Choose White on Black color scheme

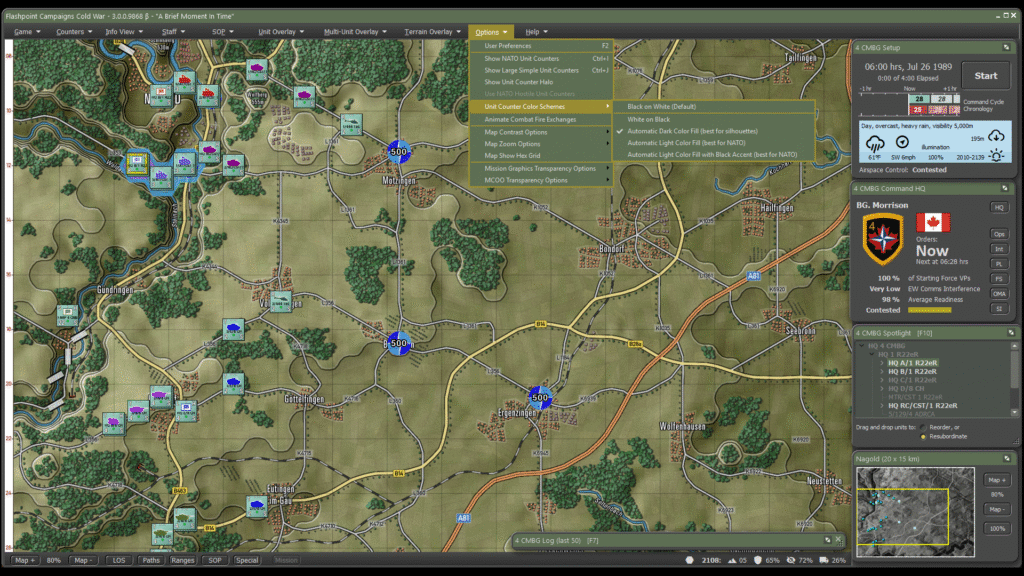click(648, 119)
